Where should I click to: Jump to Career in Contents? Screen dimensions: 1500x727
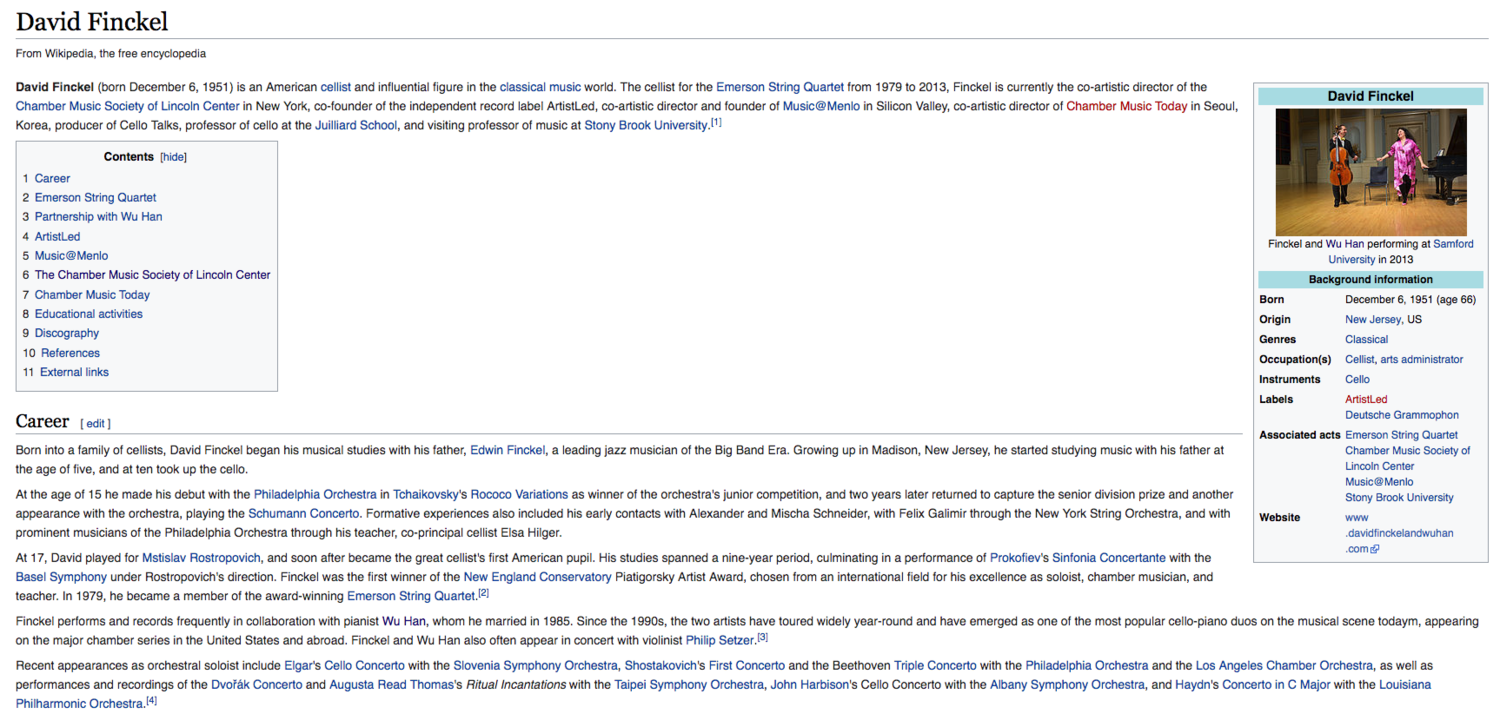pyautogui.click(x=52, y=178)
